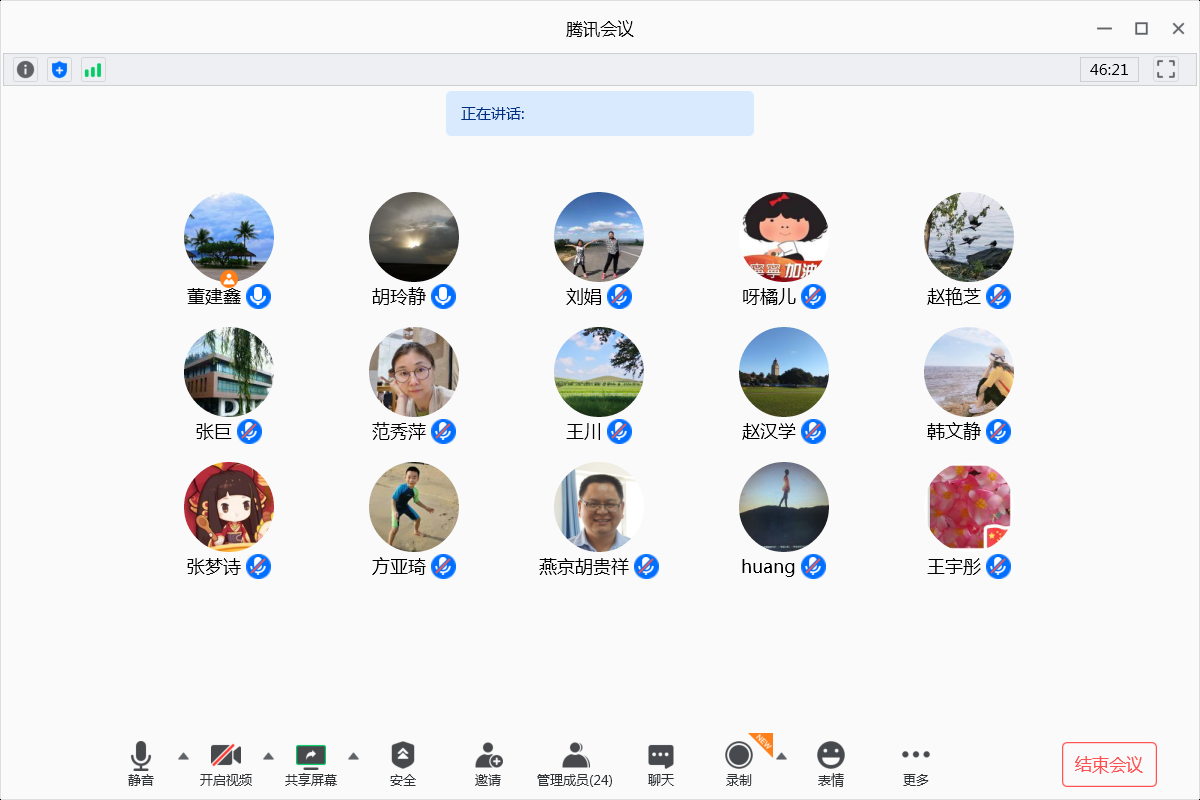
Task: Open Manage Members (管理成员) panel
Action: point(574,764)
